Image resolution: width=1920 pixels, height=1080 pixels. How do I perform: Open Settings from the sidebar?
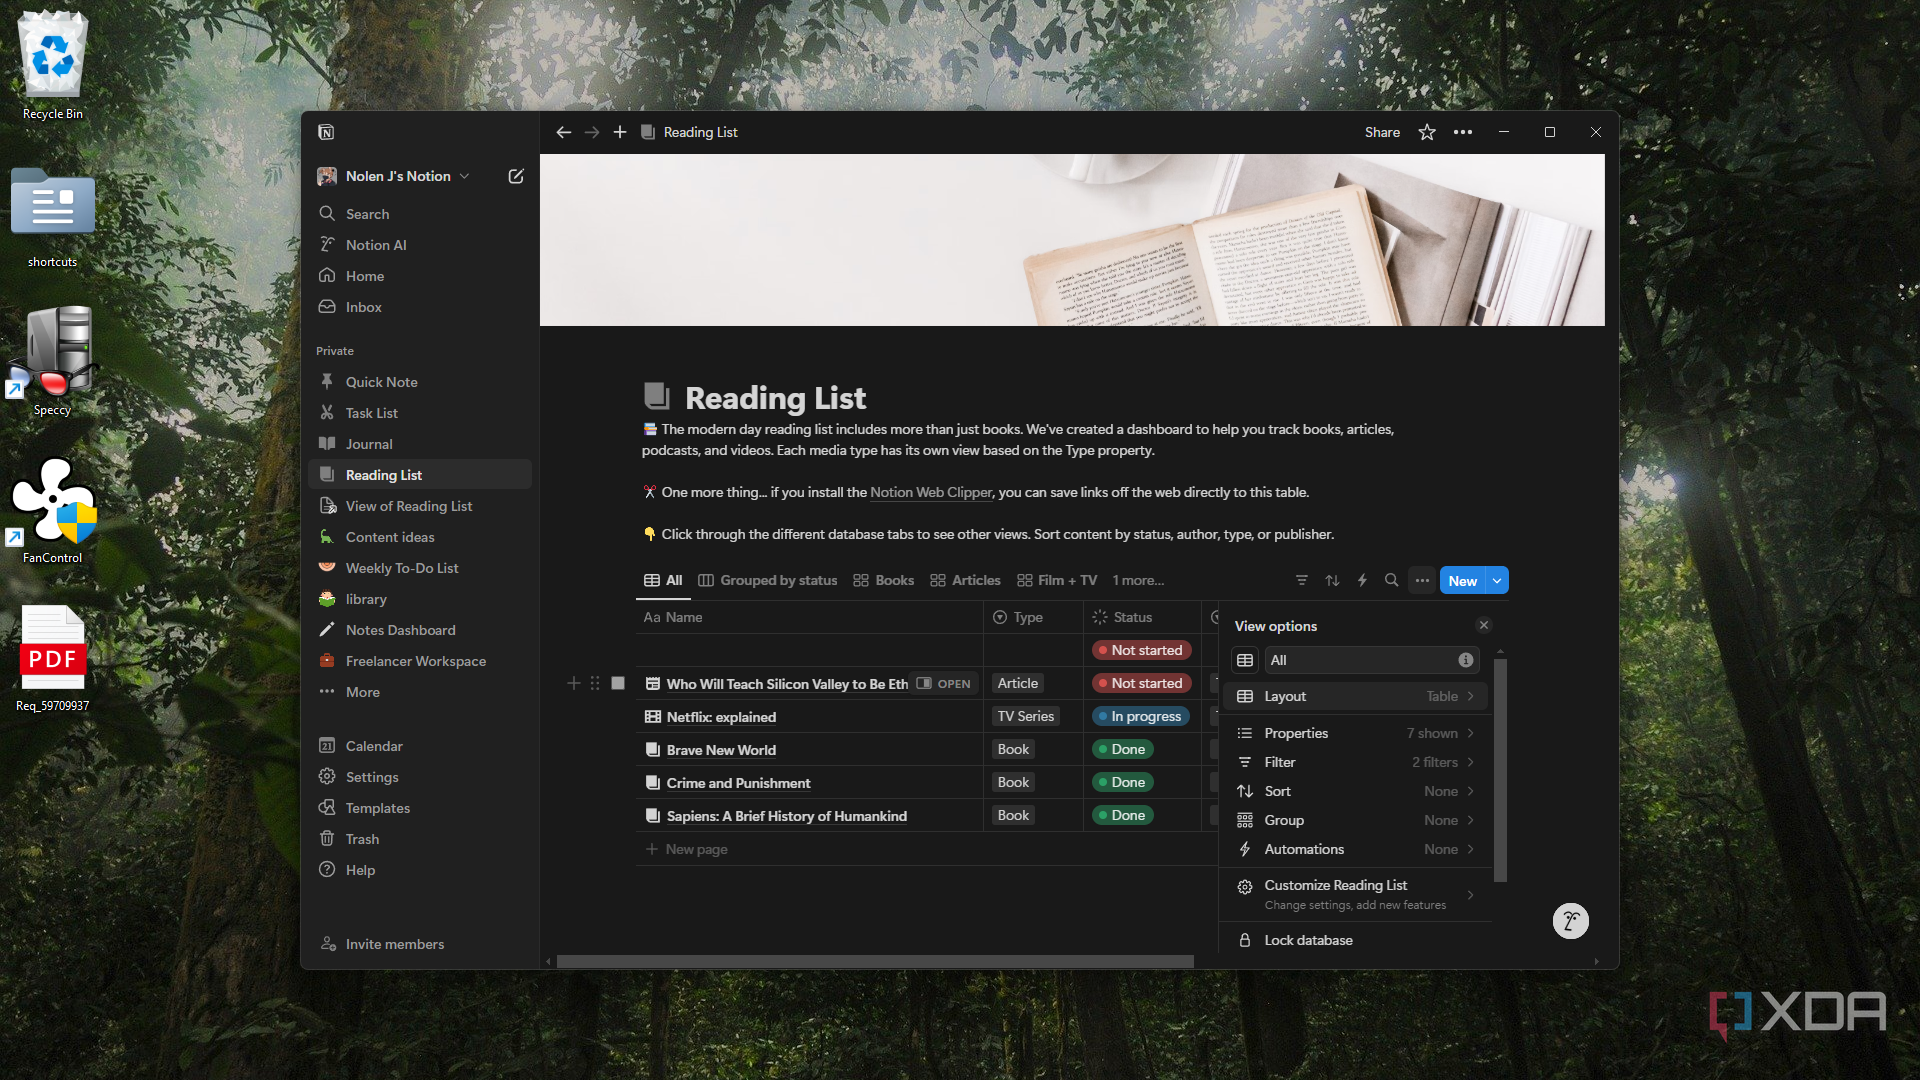420,777
